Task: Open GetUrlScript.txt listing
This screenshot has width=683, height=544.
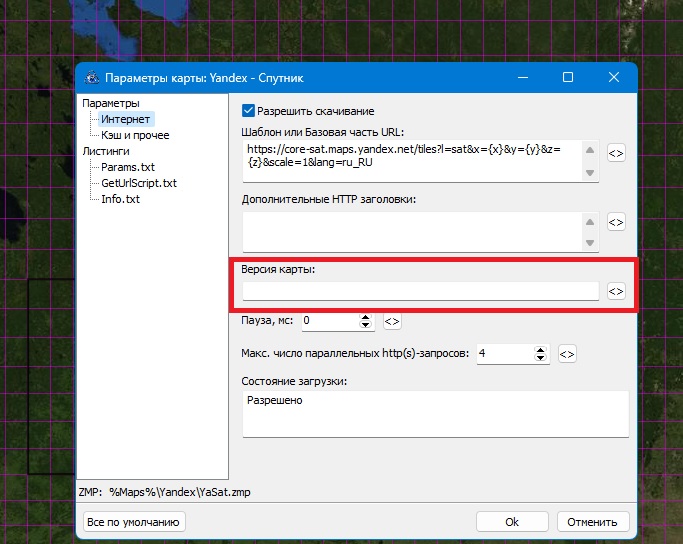Action: [x=139, y=183]
